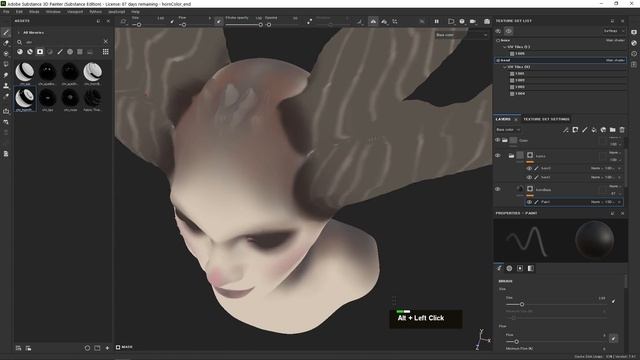Viewport: 640px width, 360px height.
Task: Select the Polygon Fill tool
Action: click(6, 64)
